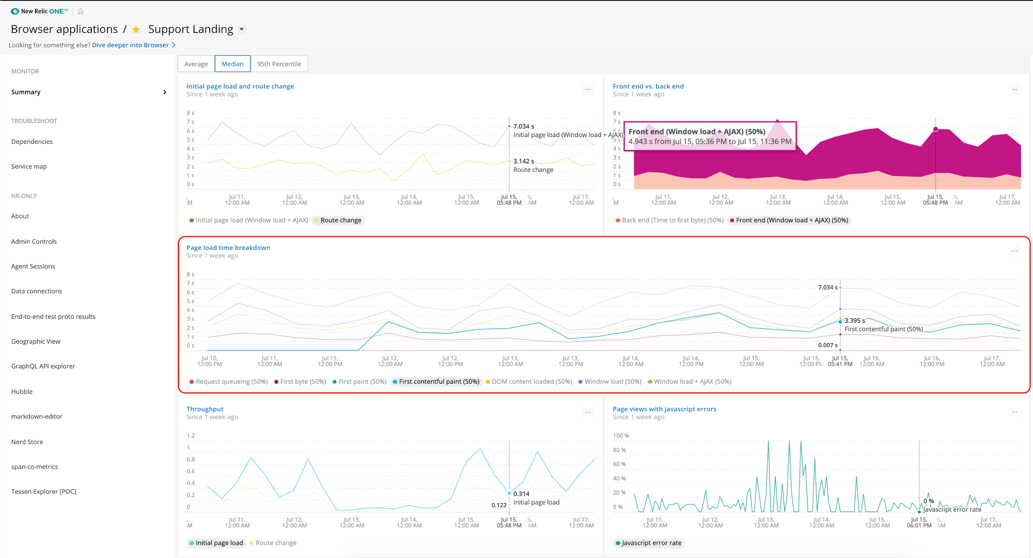This screenshot has height=558, width=1033.
Task: Toggle Request queueing (50%) legend series
Action: coord(229,382)
